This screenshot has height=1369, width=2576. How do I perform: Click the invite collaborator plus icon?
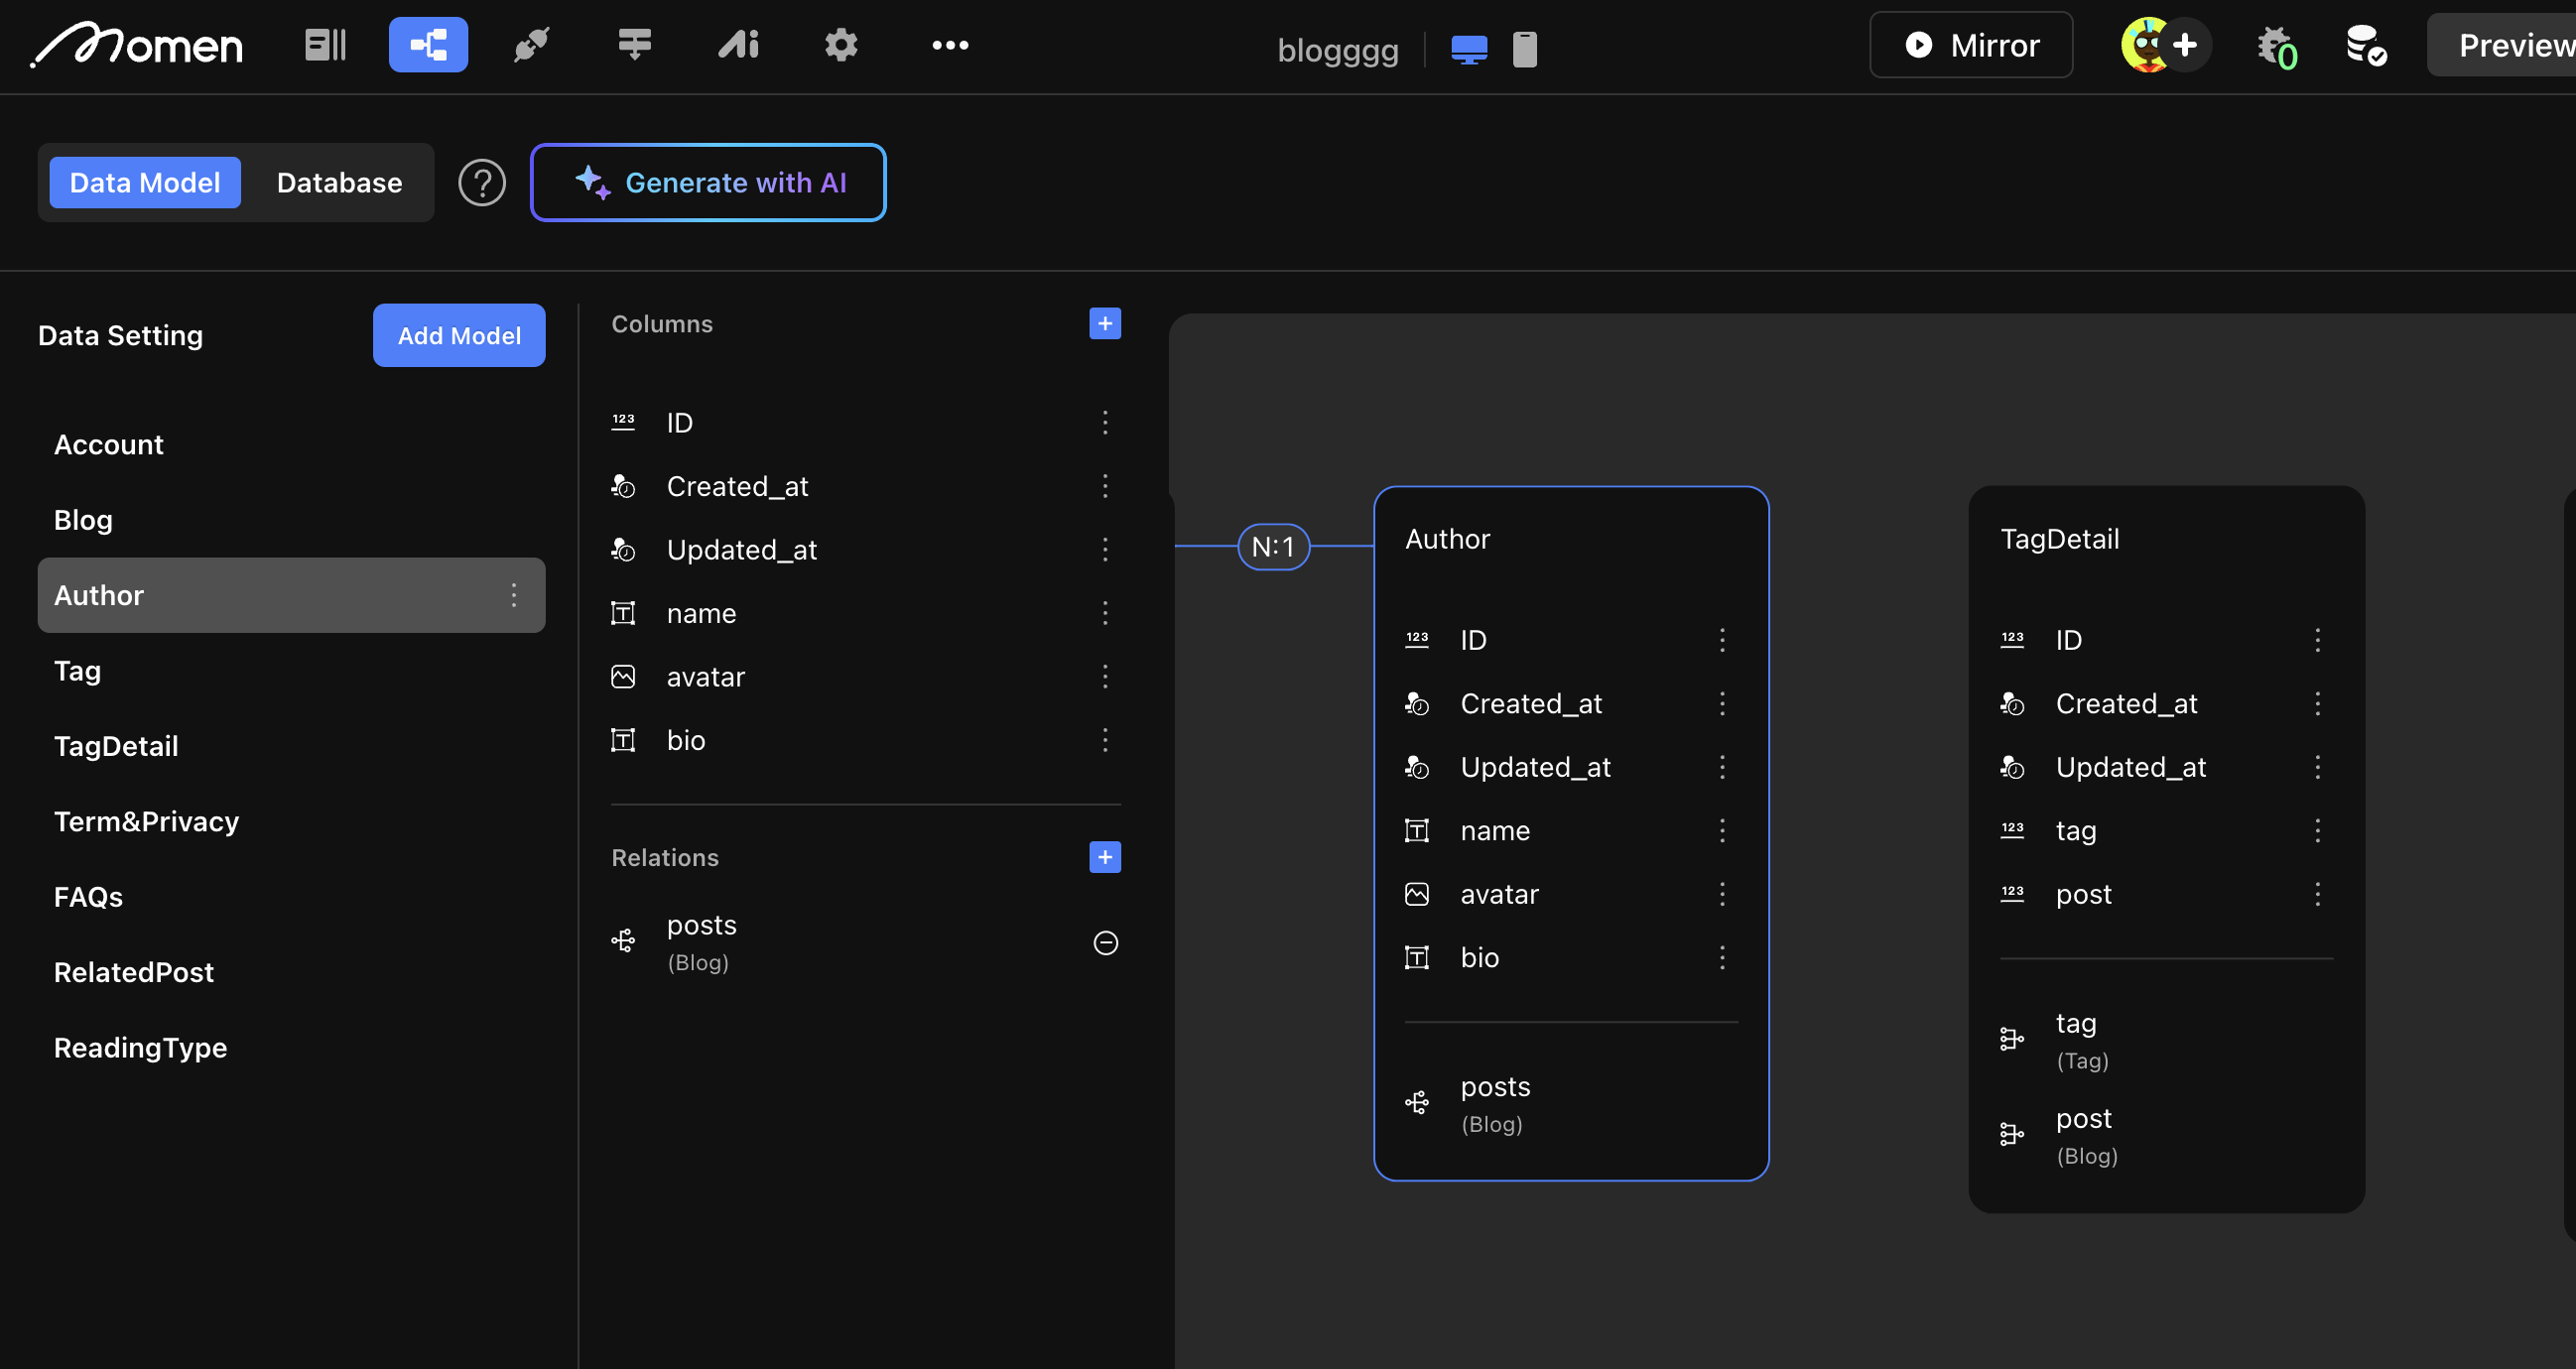pyautogui.click(x=2186, y=45)
